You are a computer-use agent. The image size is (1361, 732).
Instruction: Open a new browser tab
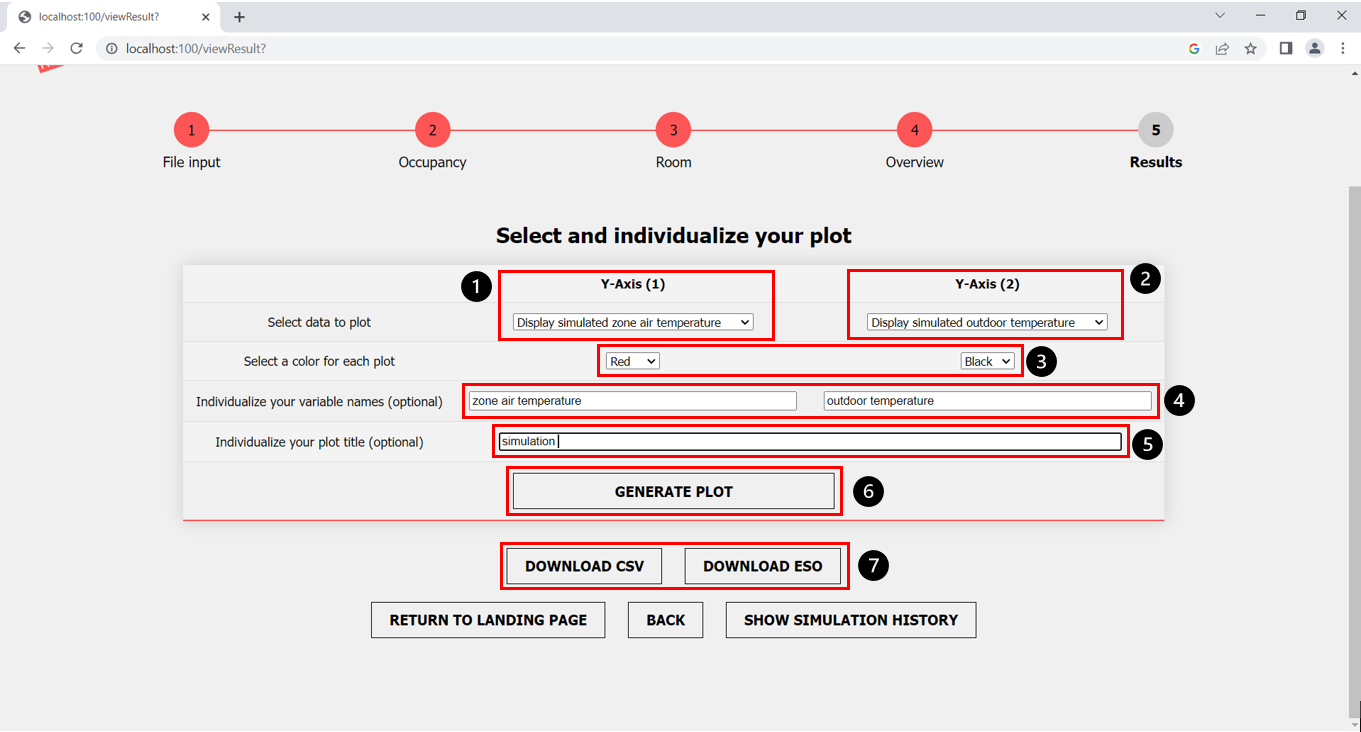click(x=239, y=17)
